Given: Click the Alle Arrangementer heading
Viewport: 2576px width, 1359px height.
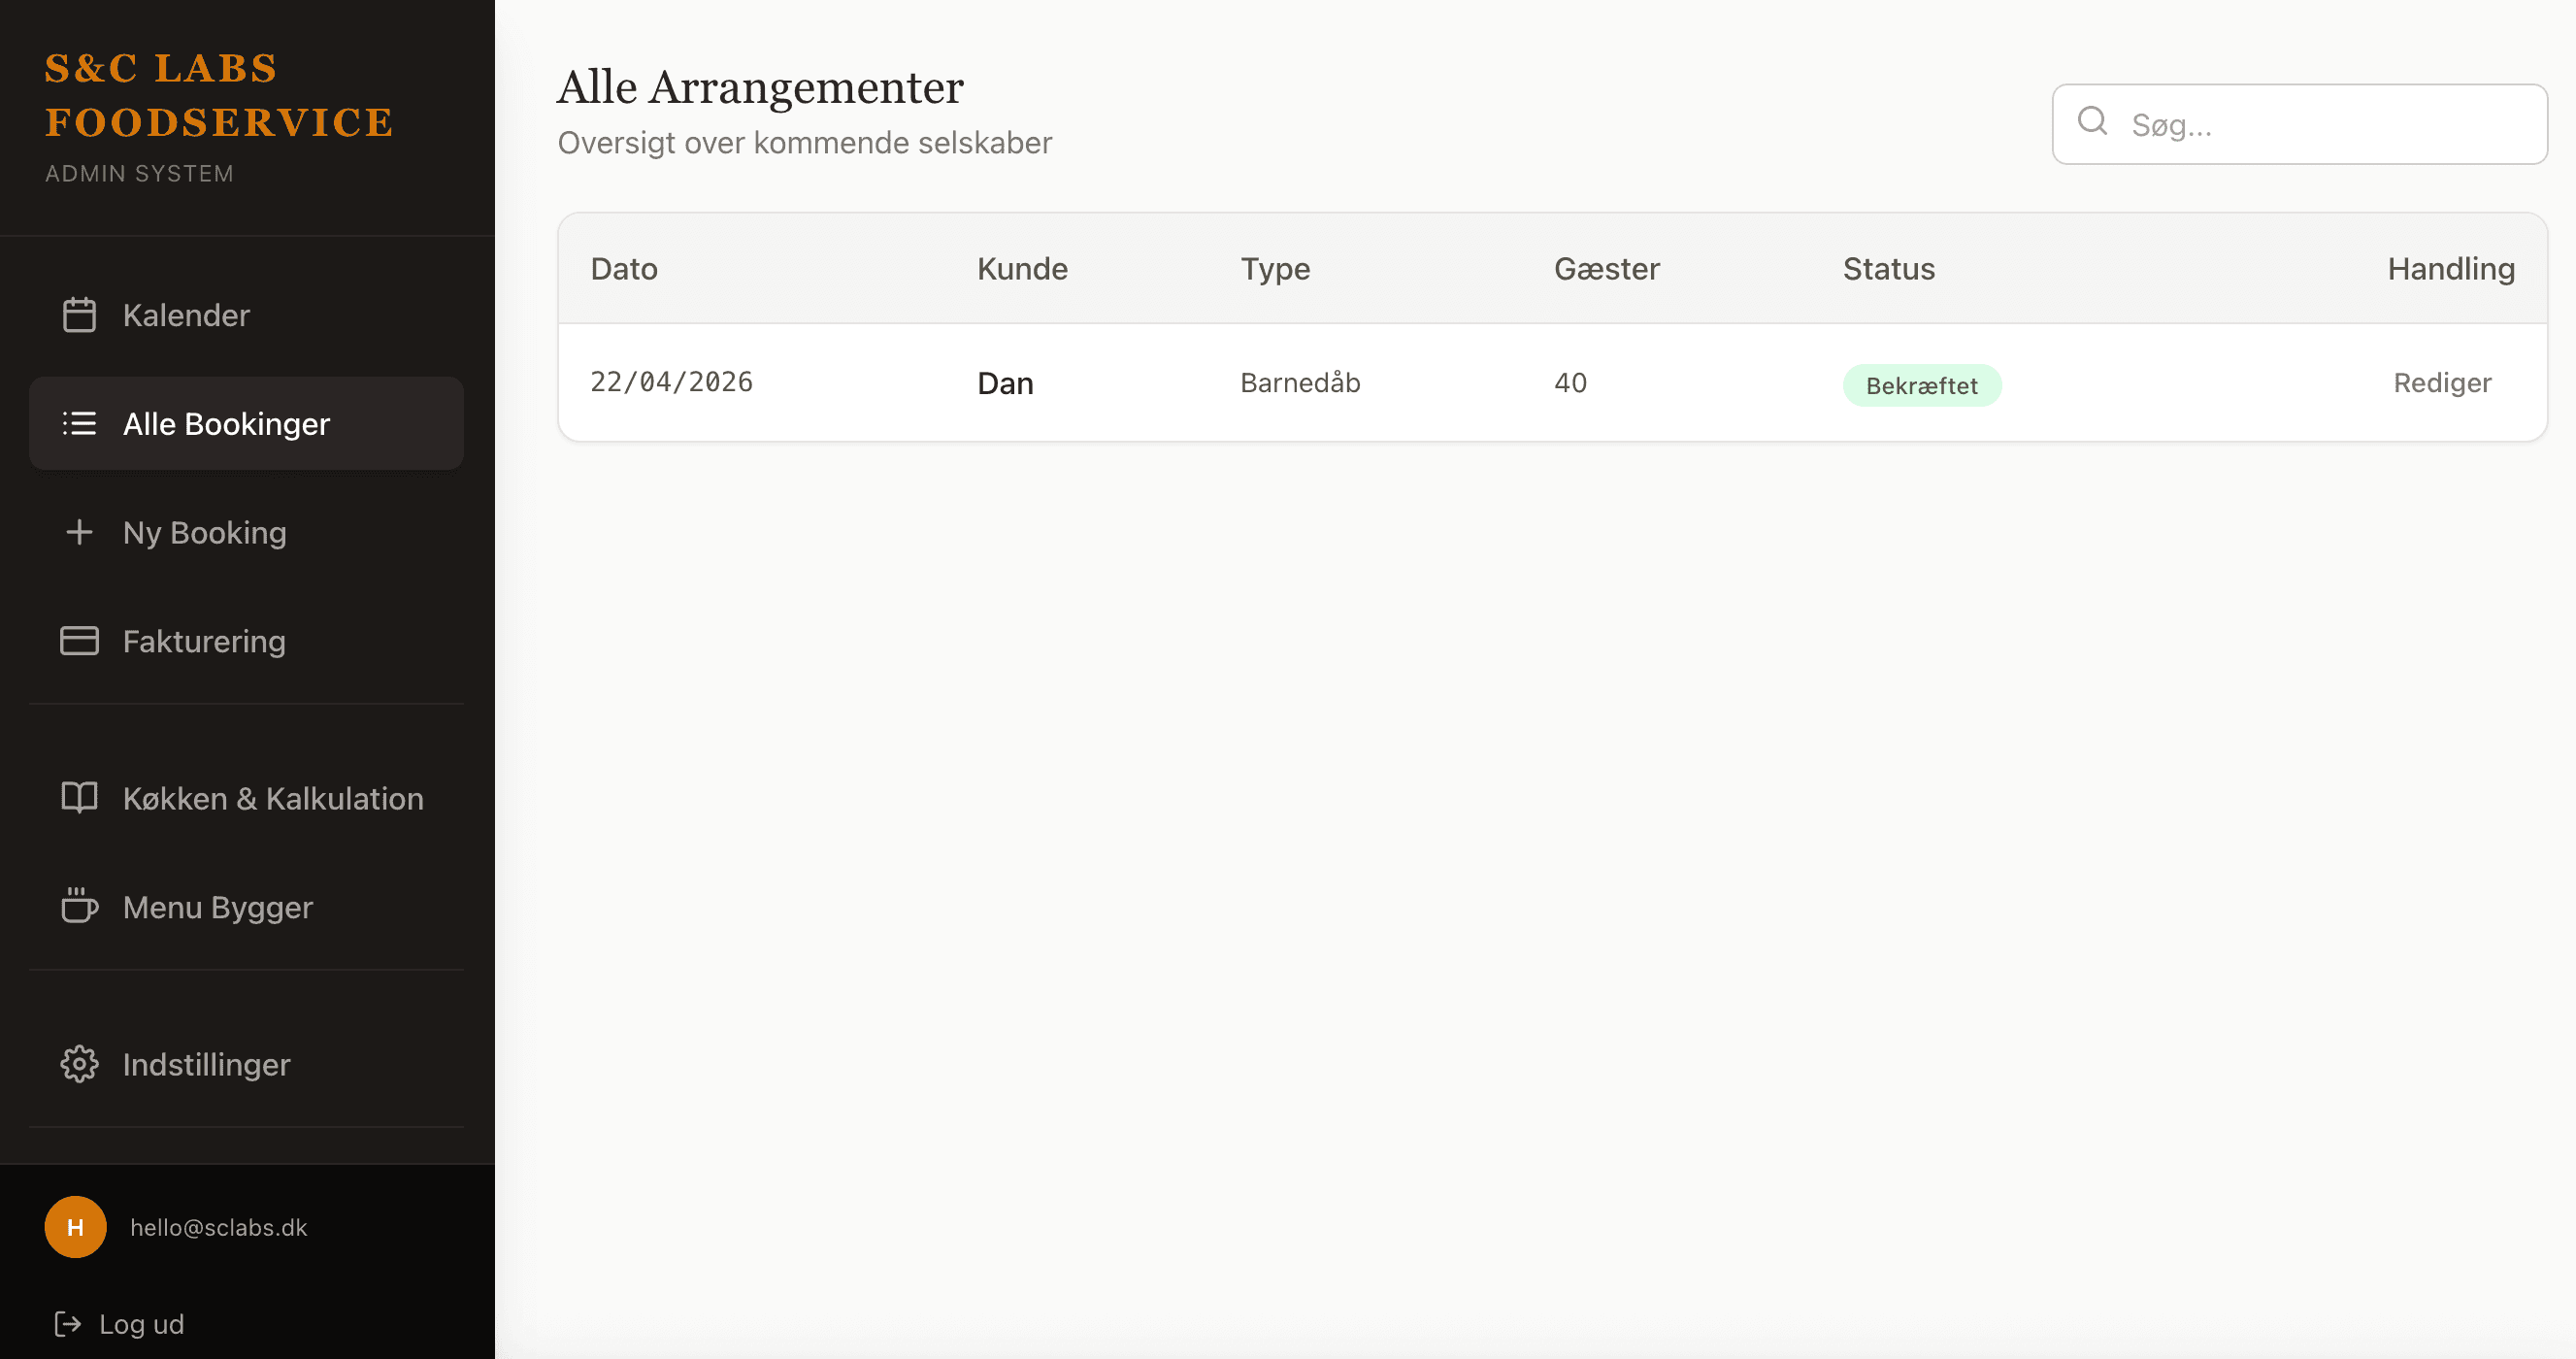Looking at the screenshot, I should 760,87.
